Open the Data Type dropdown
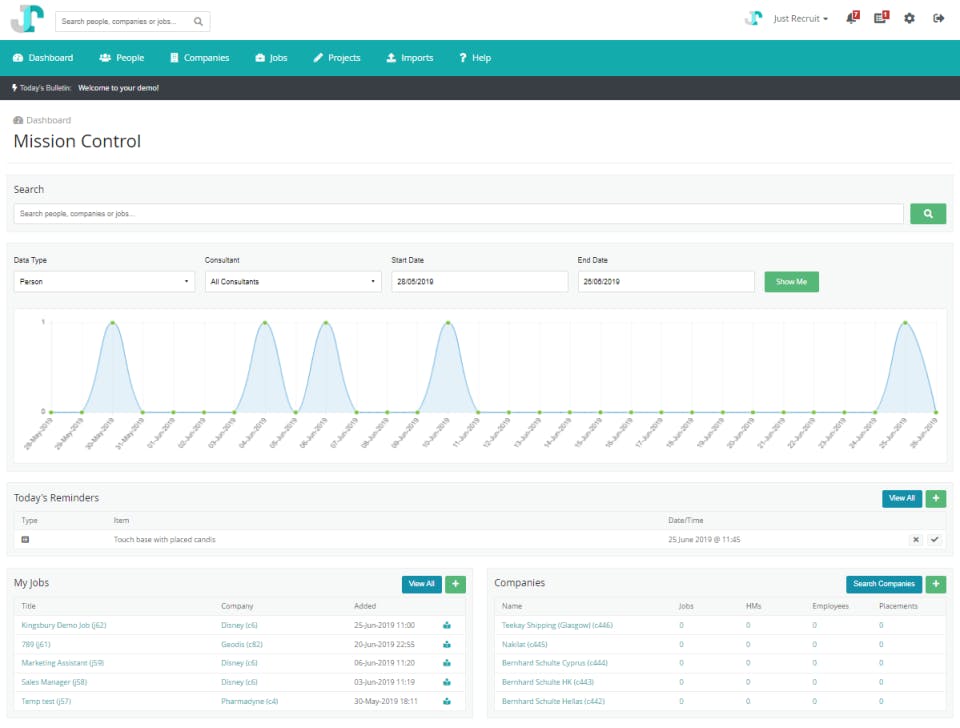960x728 pixels. pyautogui.click(x=104, y=282)
